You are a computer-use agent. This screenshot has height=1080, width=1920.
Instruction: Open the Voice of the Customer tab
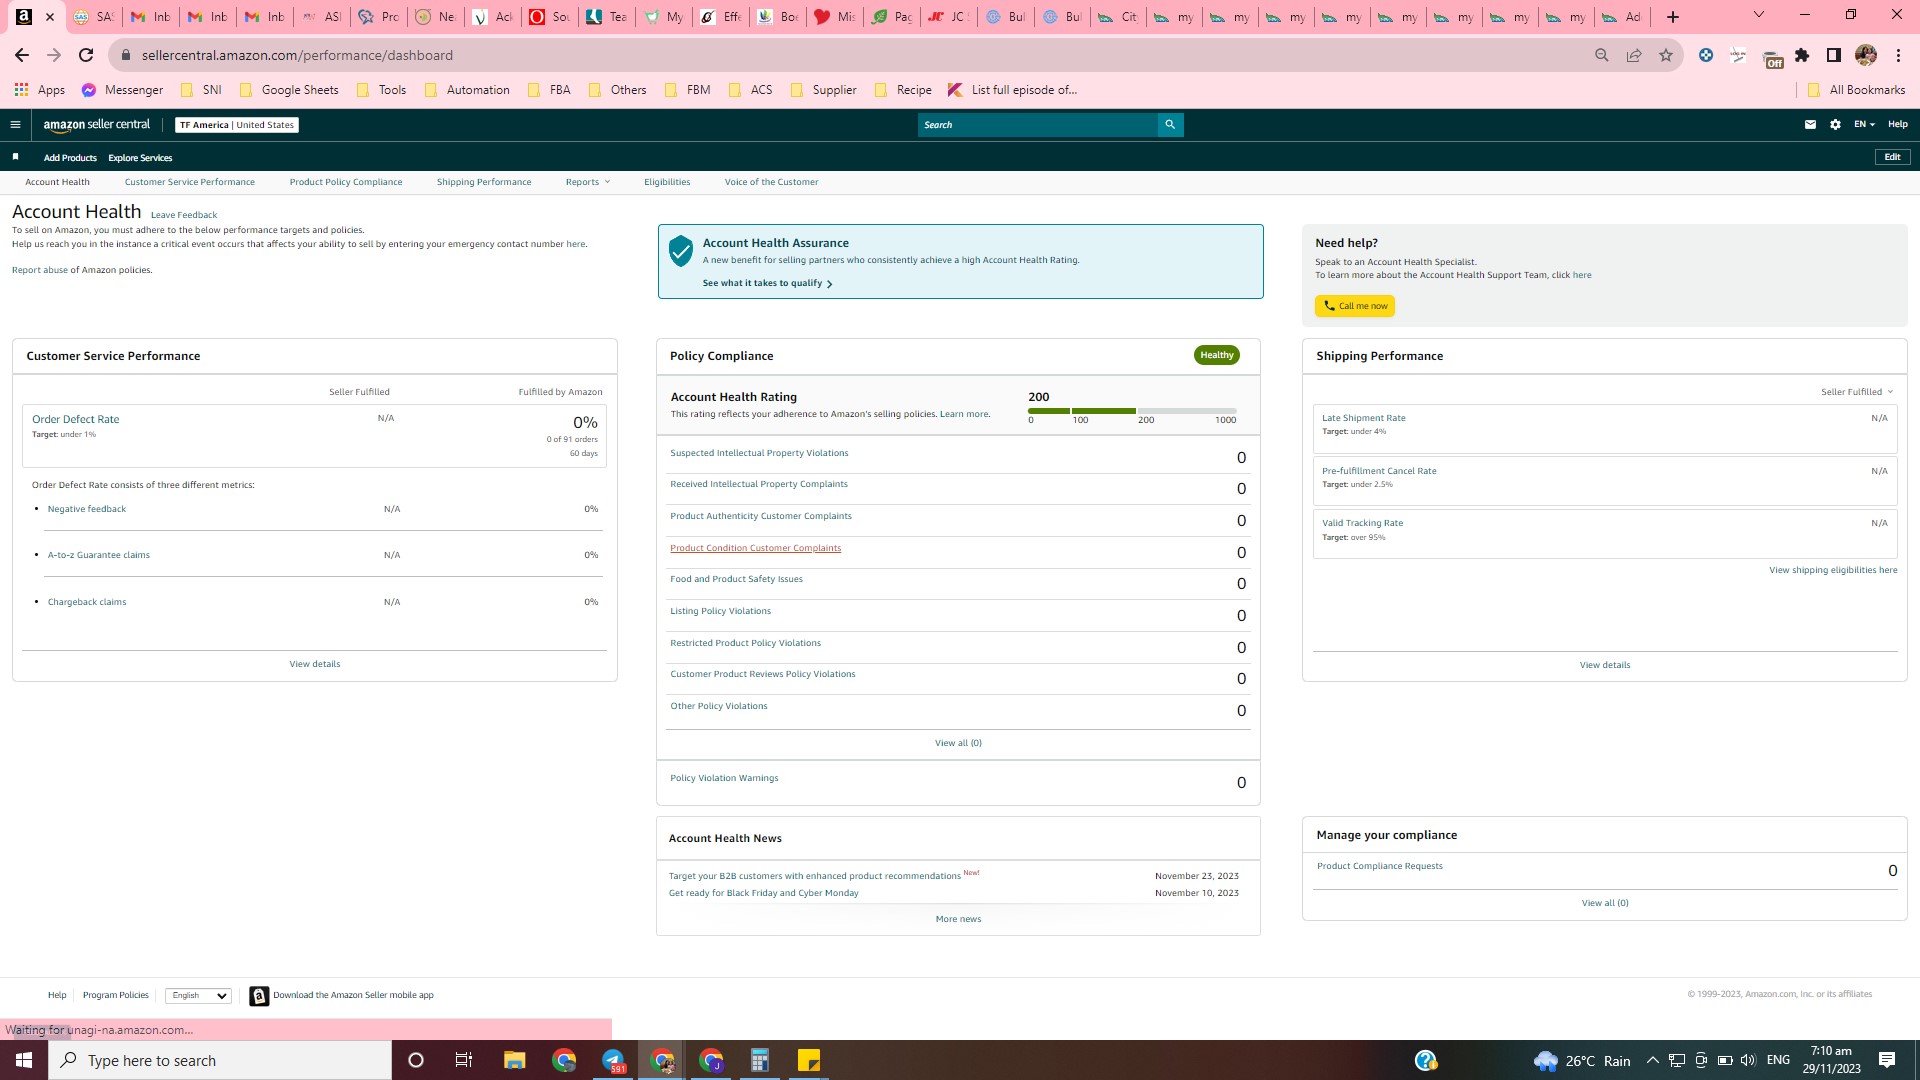(x=771, y=182)
